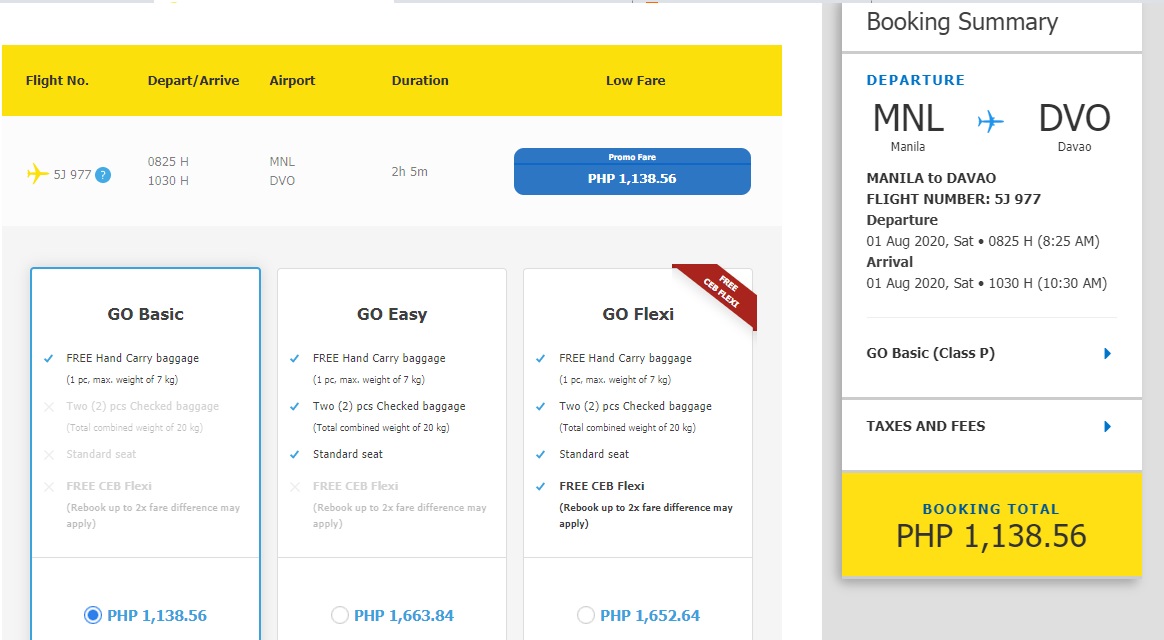Select the GO Flexi fare card header
Image resolution: width=1164 pixels, height=640 pixels.
637,313
